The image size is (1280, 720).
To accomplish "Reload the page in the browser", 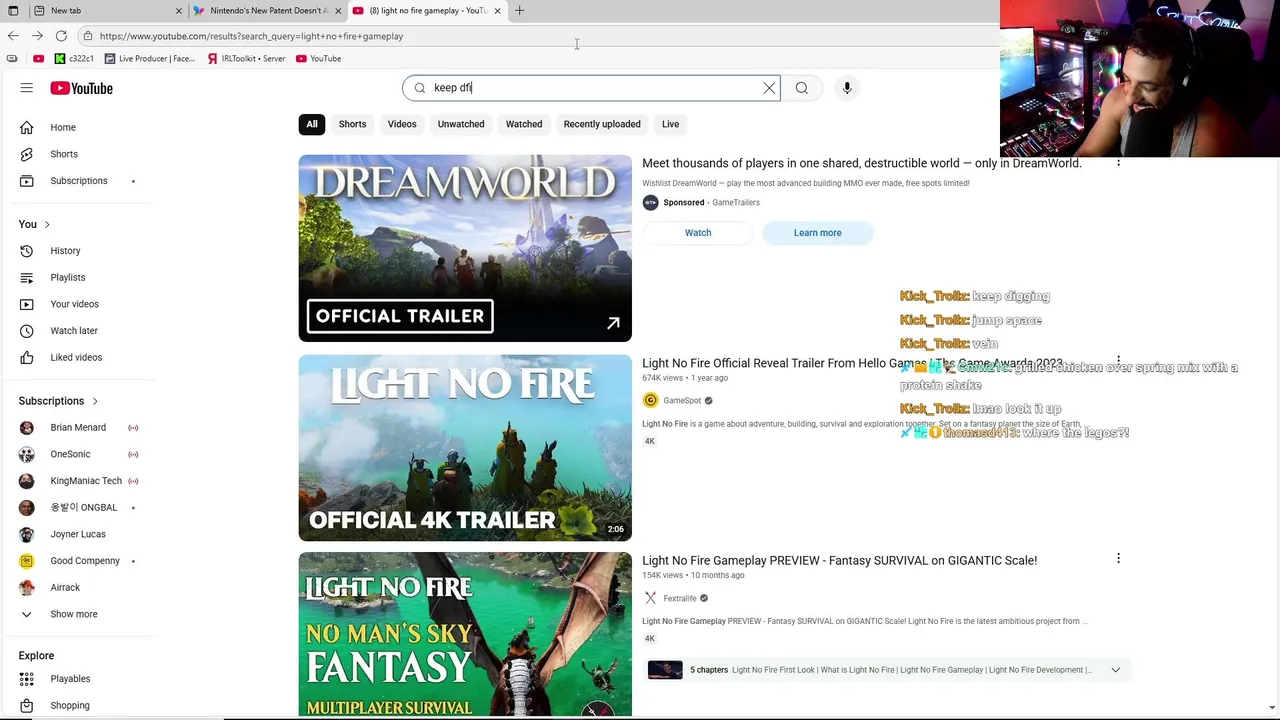I will pyautogui.click(x=61, y=36).
